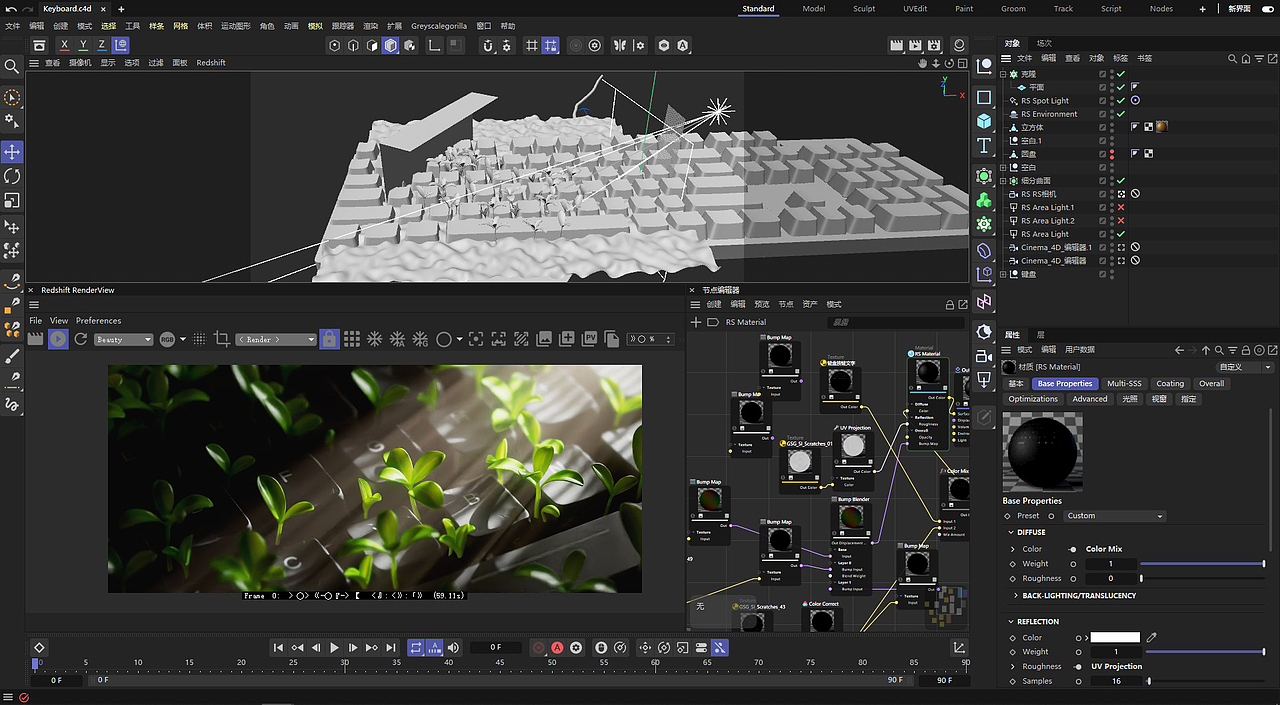Expand the 空白 object in tree
Viewport: 1280px width, 705px height.
pos(1004,168)
